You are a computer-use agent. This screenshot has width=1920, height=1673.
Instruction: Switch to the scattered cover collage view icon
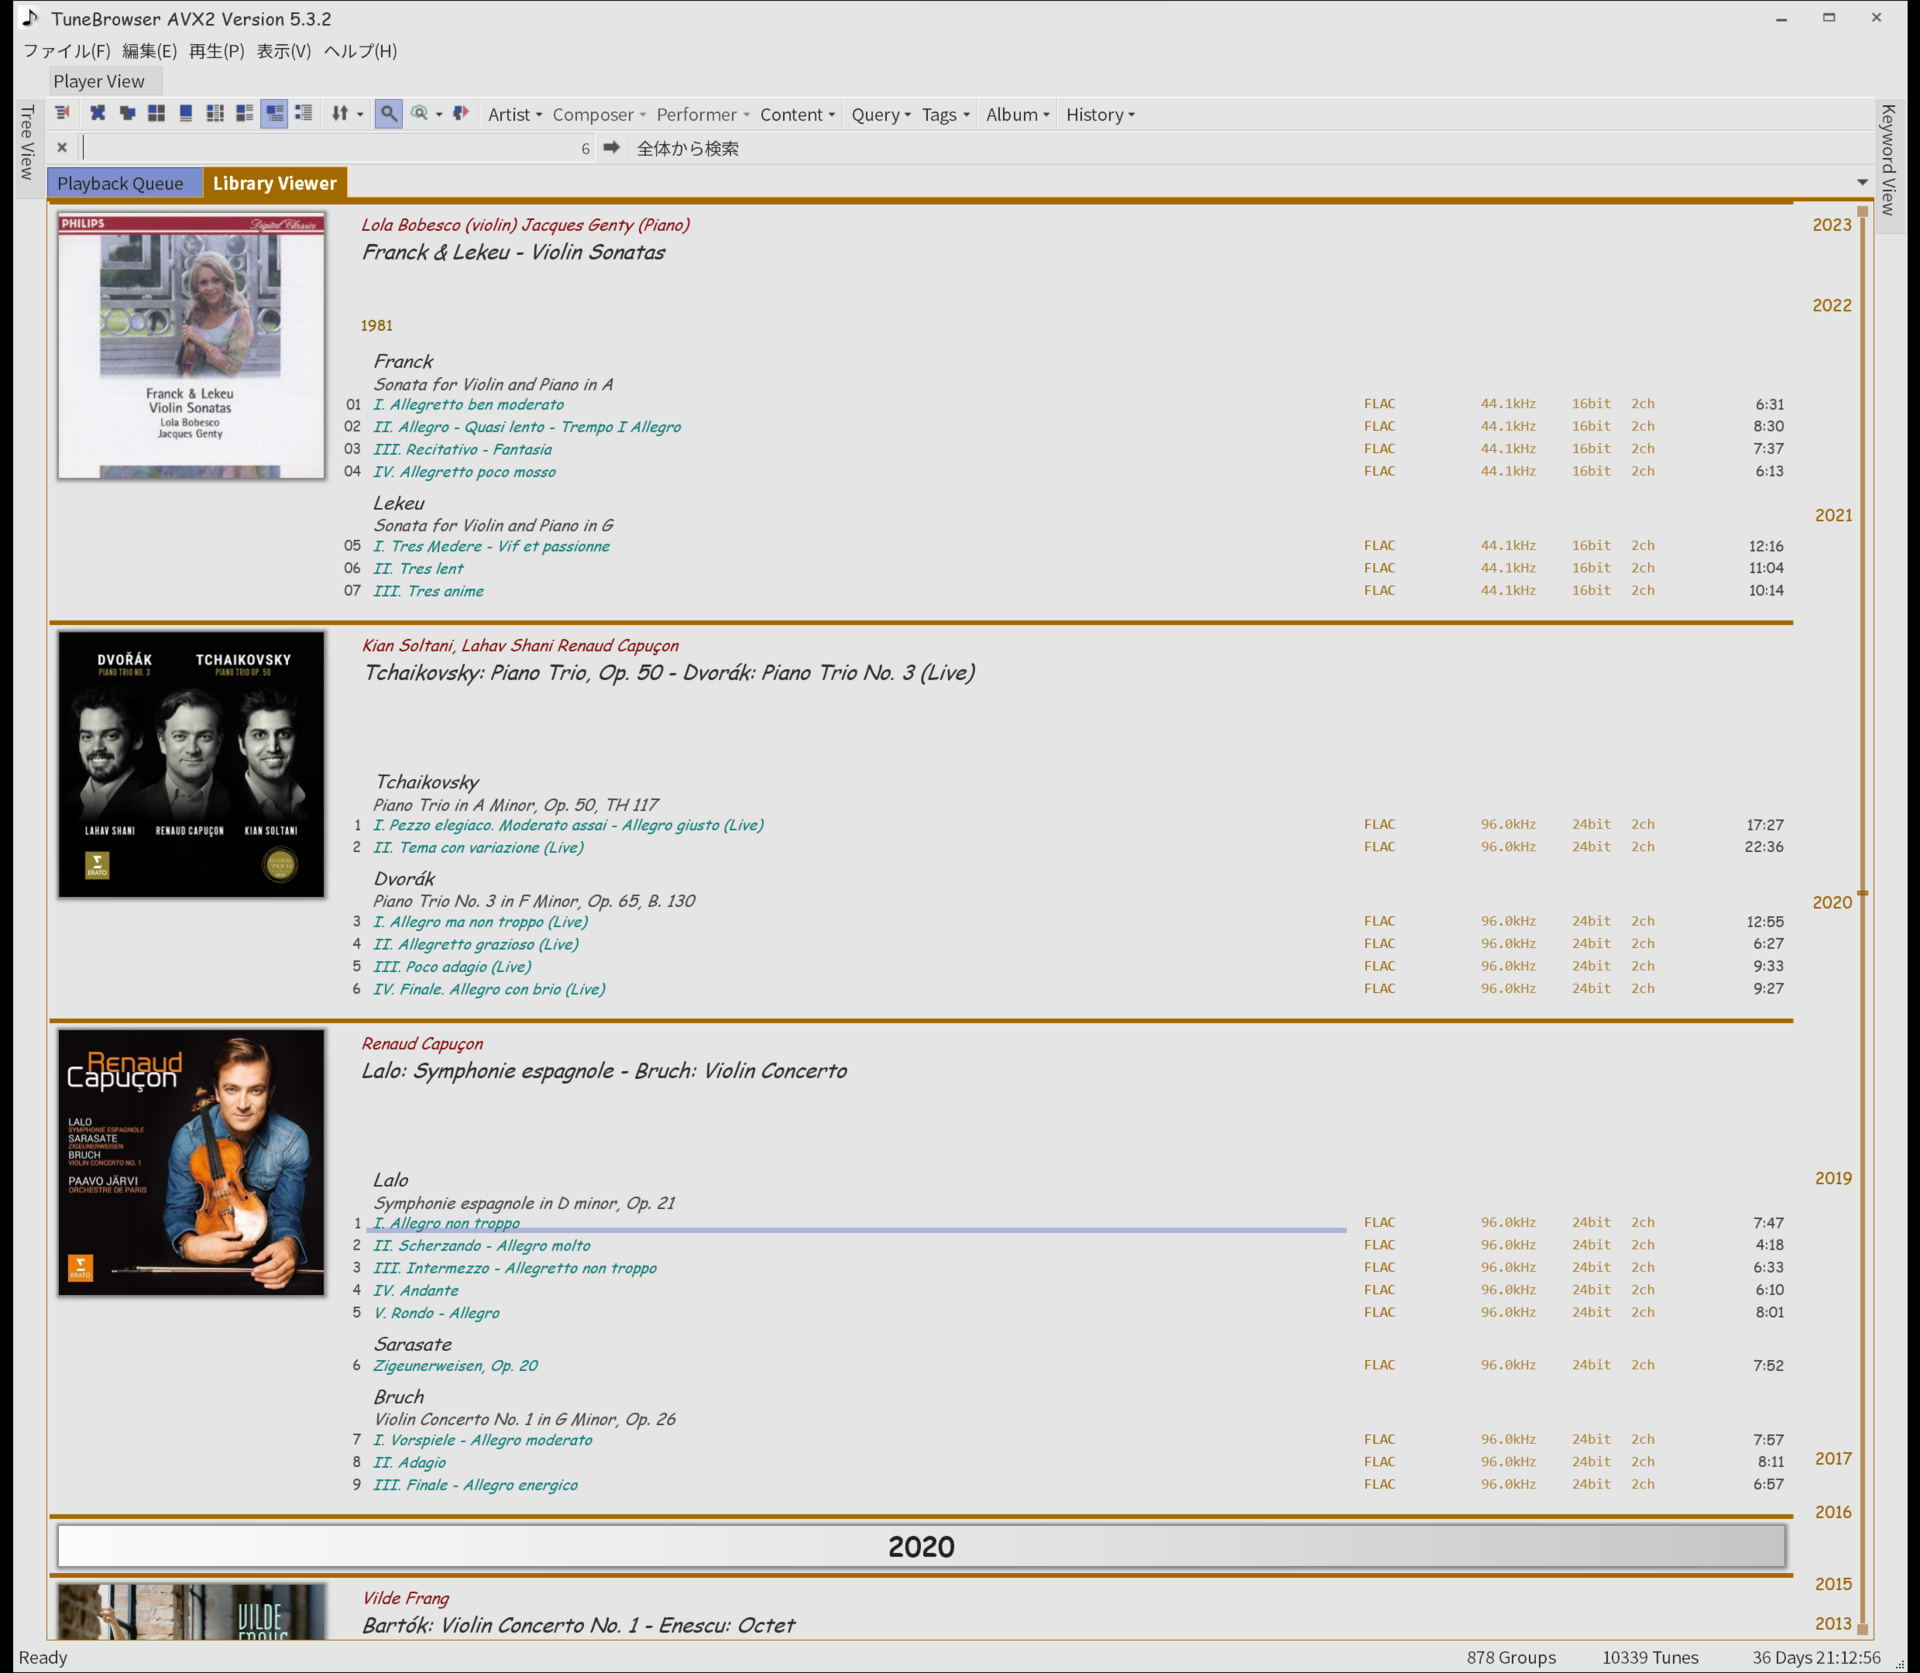pyautogui.click(x=97, y=114)
